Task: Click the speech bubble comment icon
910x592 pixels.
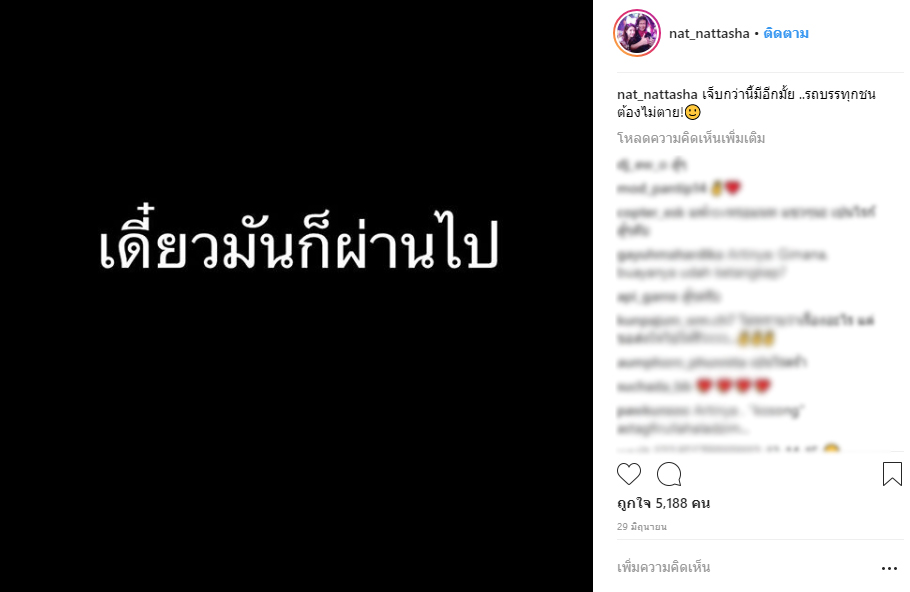Action: coord(669,474)
